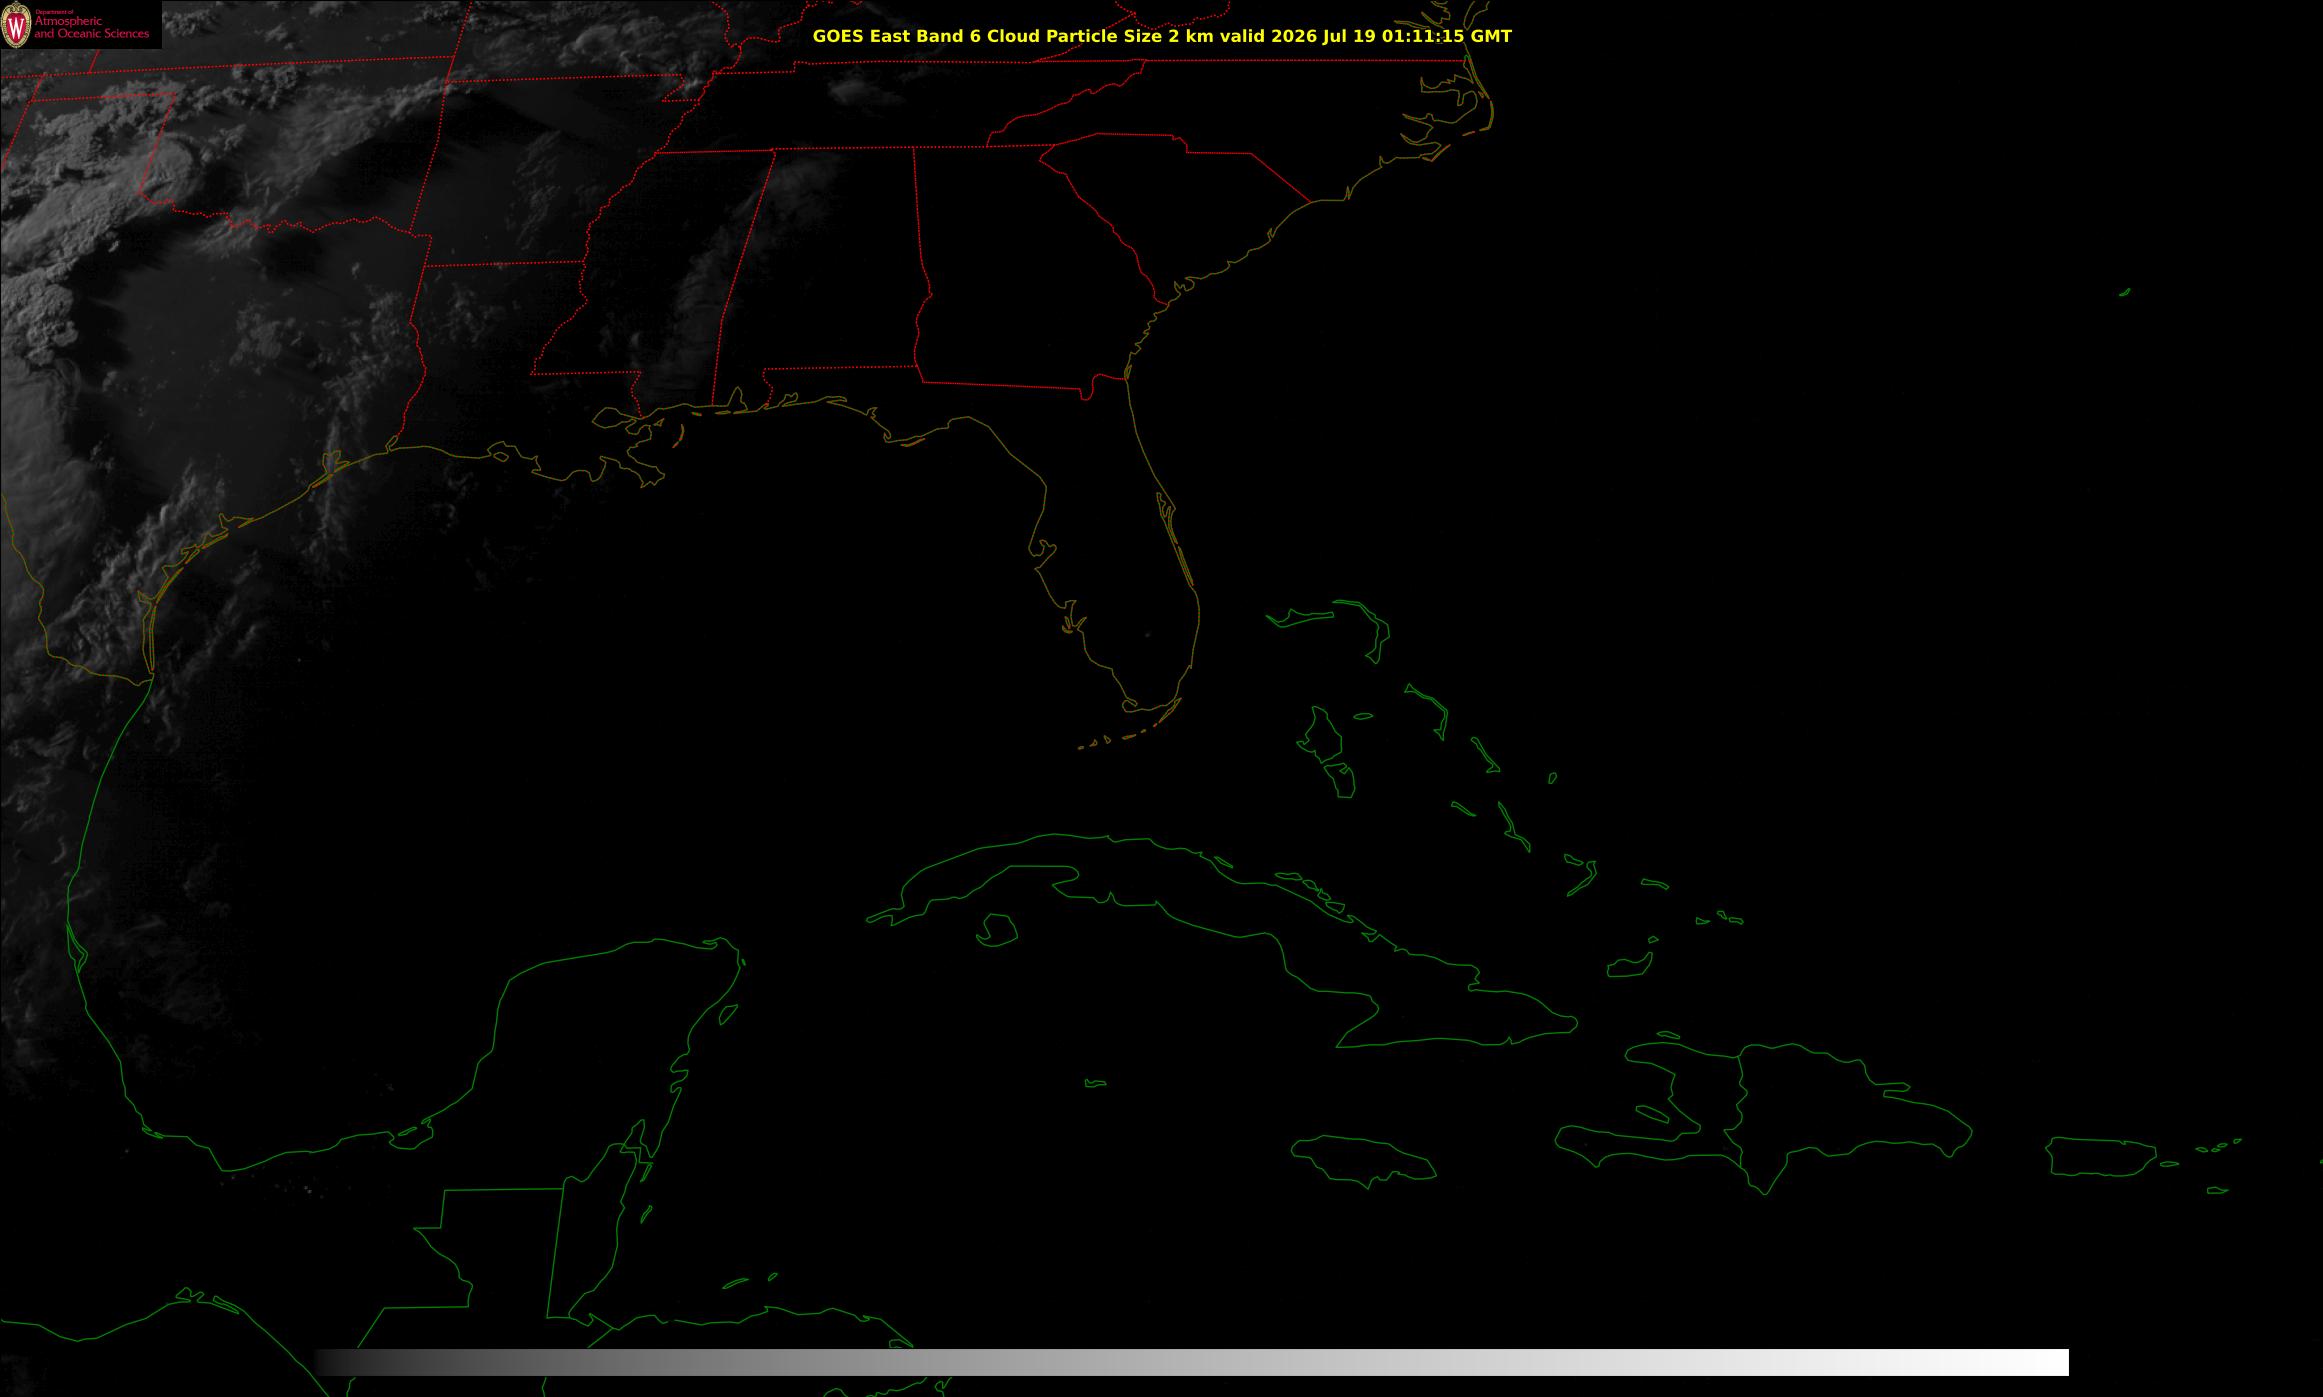Click the red W crest emblem
Screen dimensions: 2323x1397
tap(16, 26)
